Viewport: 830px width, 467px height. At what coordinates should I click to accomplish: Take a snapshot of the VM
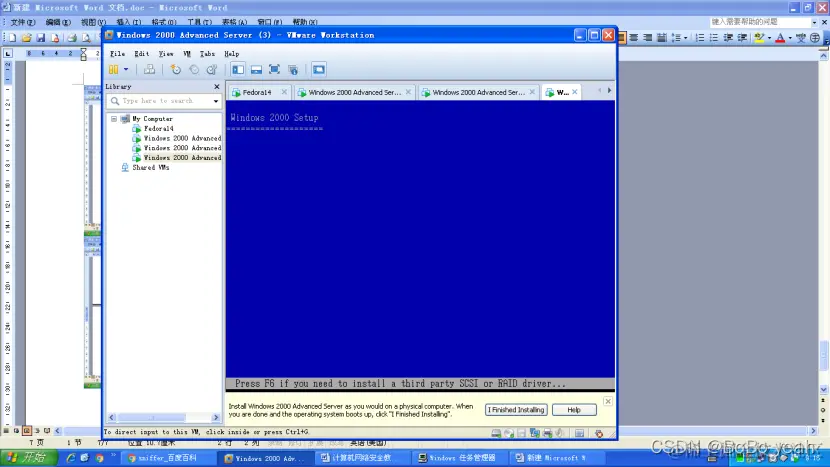coord(175,69)
